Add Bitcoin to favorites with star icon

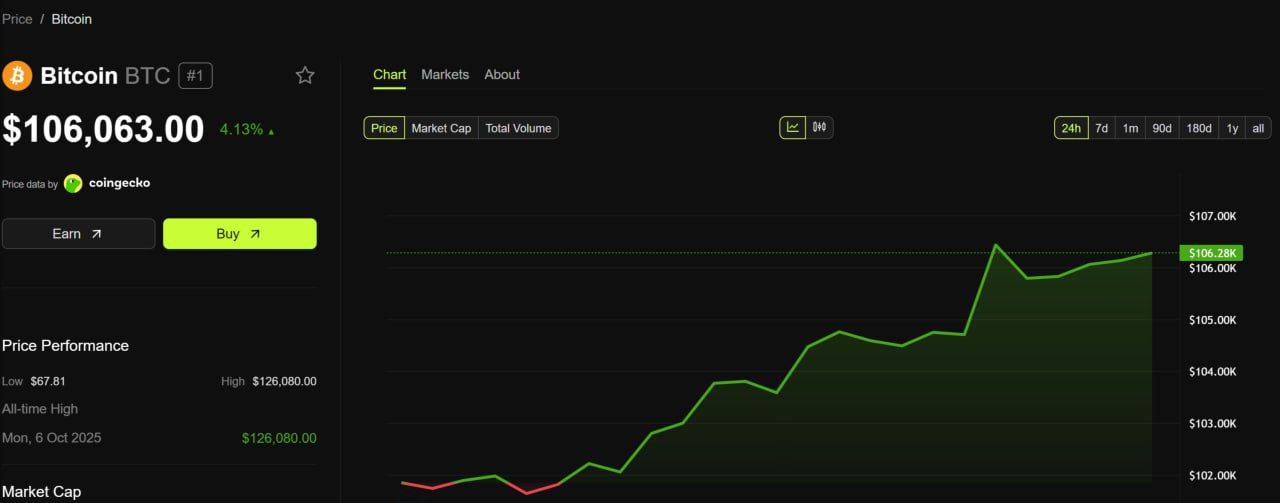click(x=305, y=75)
